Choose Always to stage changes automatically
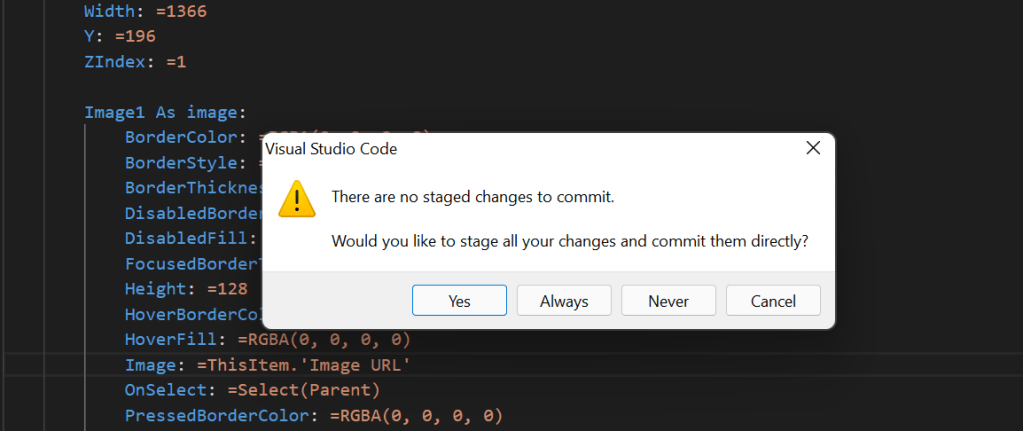 point(564,301)
